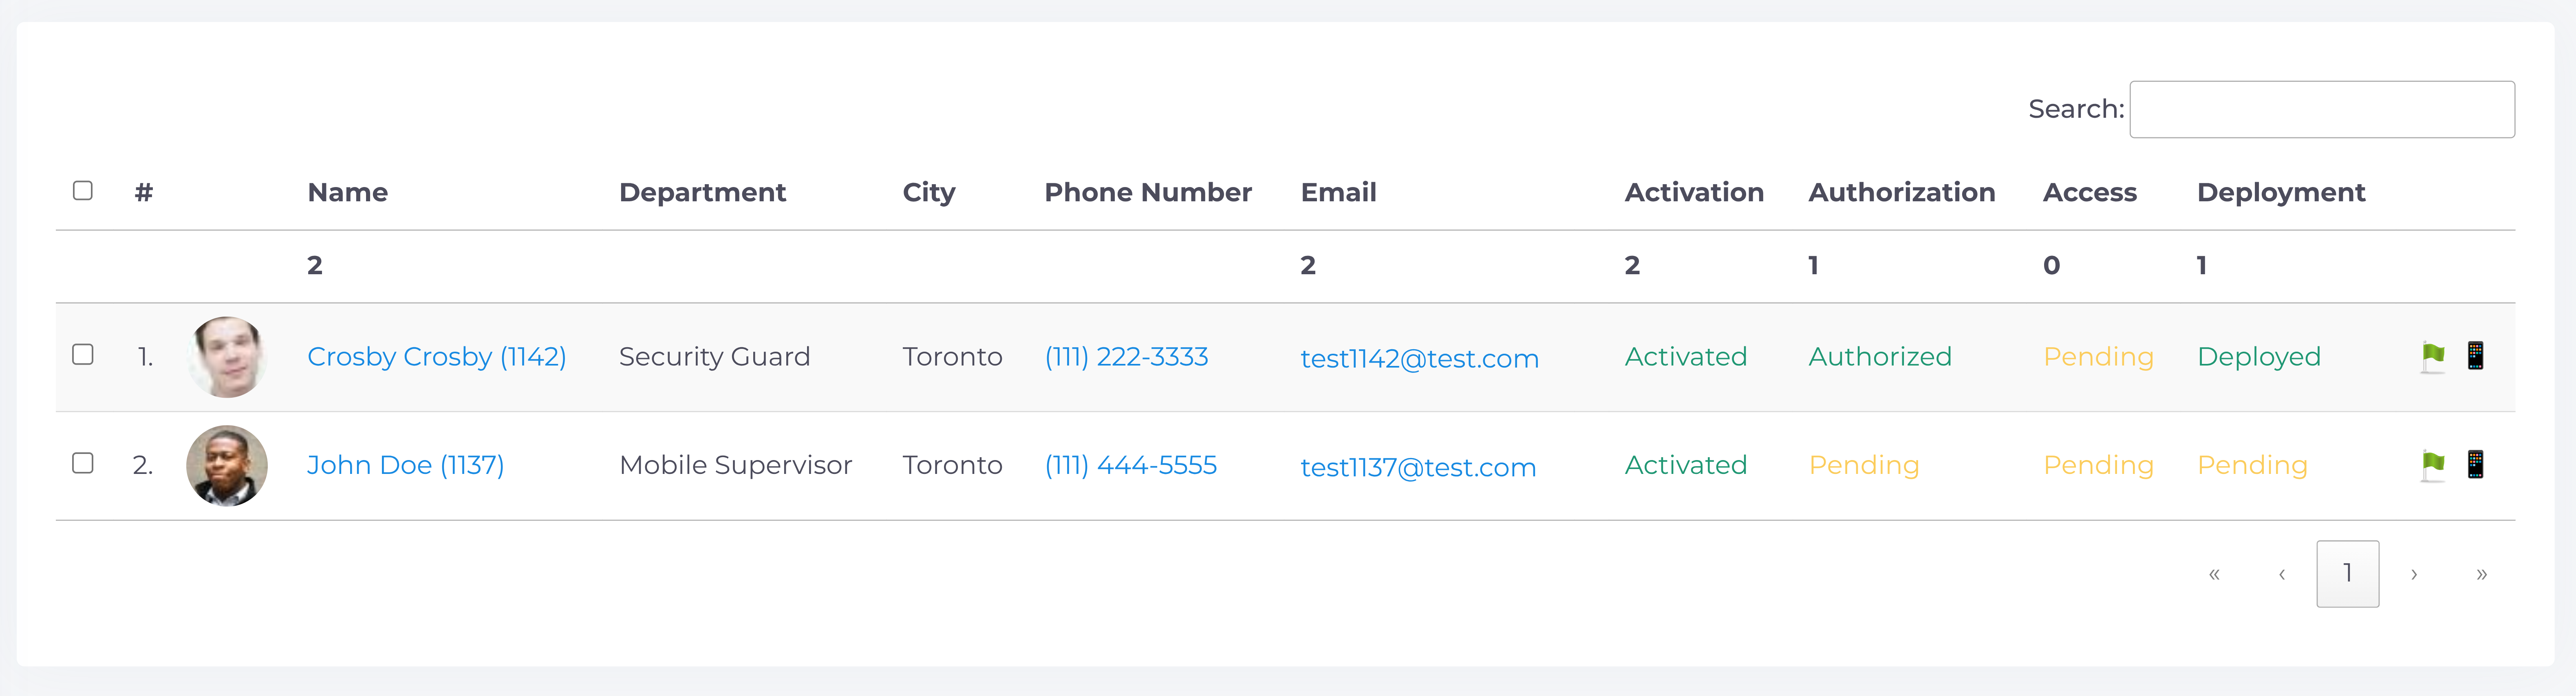Check the box for John Doe row
The image size is (2576, 696).
click(83, 463)
